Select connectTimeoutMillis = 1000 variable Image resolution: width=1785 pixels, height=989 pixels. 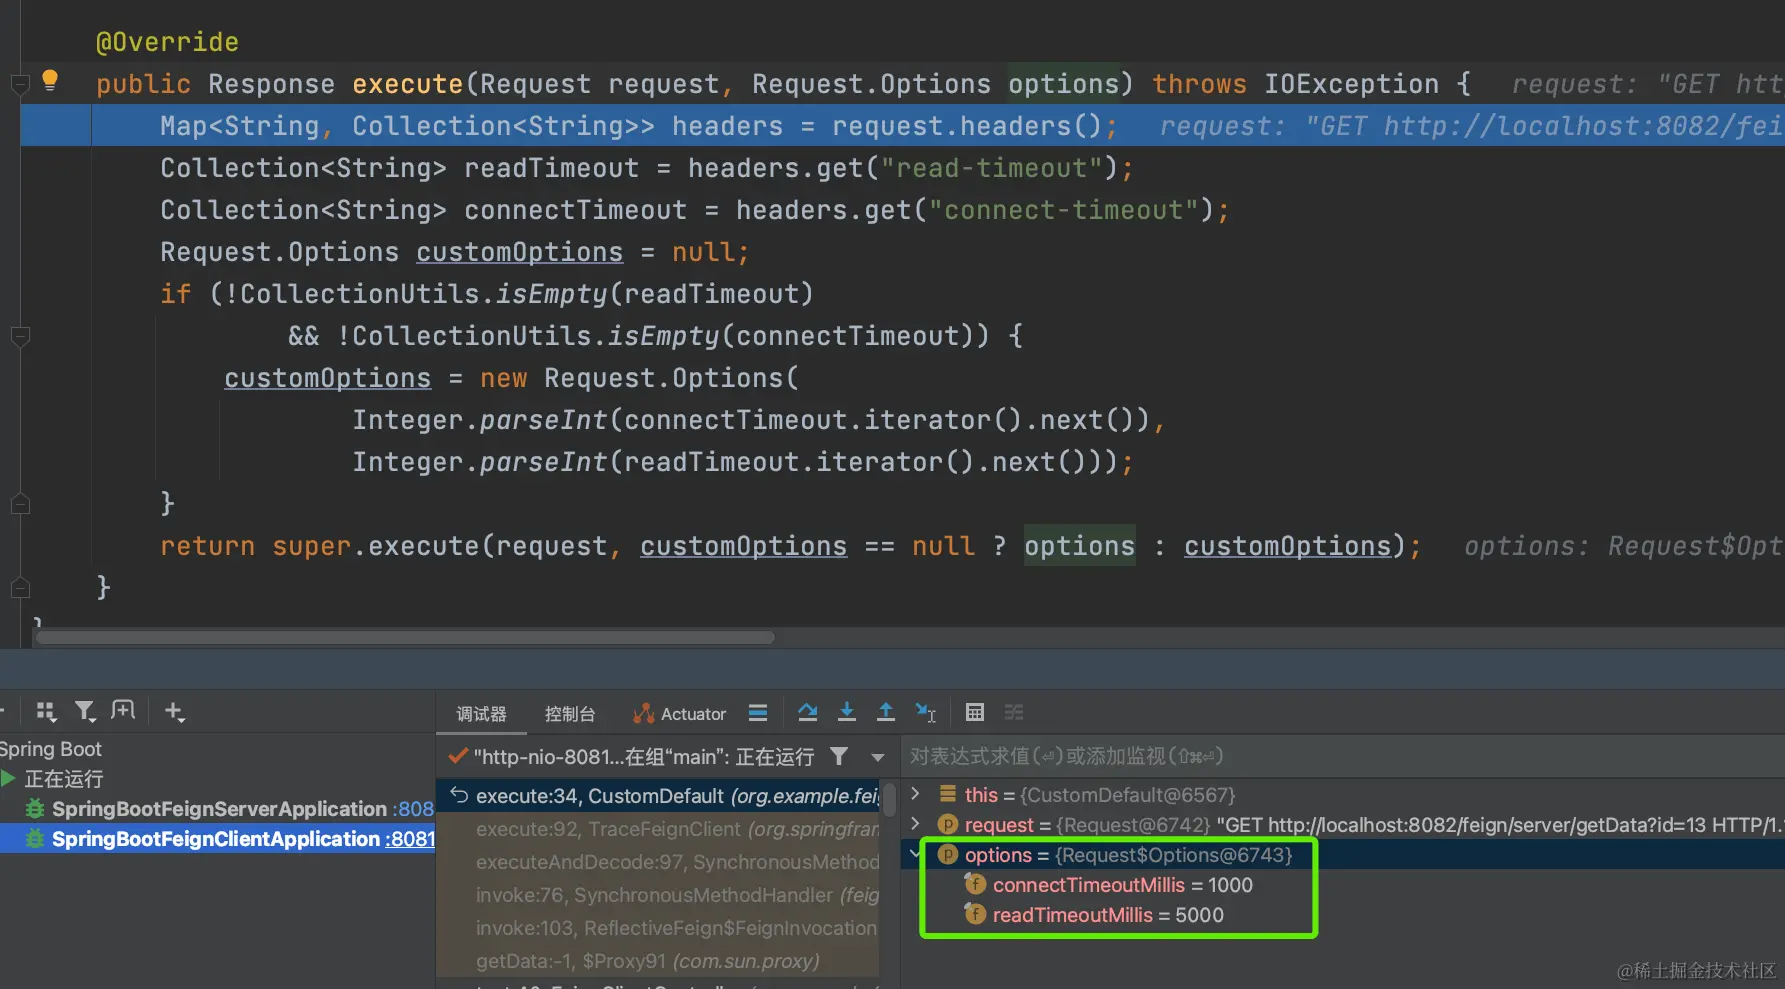click(x=1122, y=885)
